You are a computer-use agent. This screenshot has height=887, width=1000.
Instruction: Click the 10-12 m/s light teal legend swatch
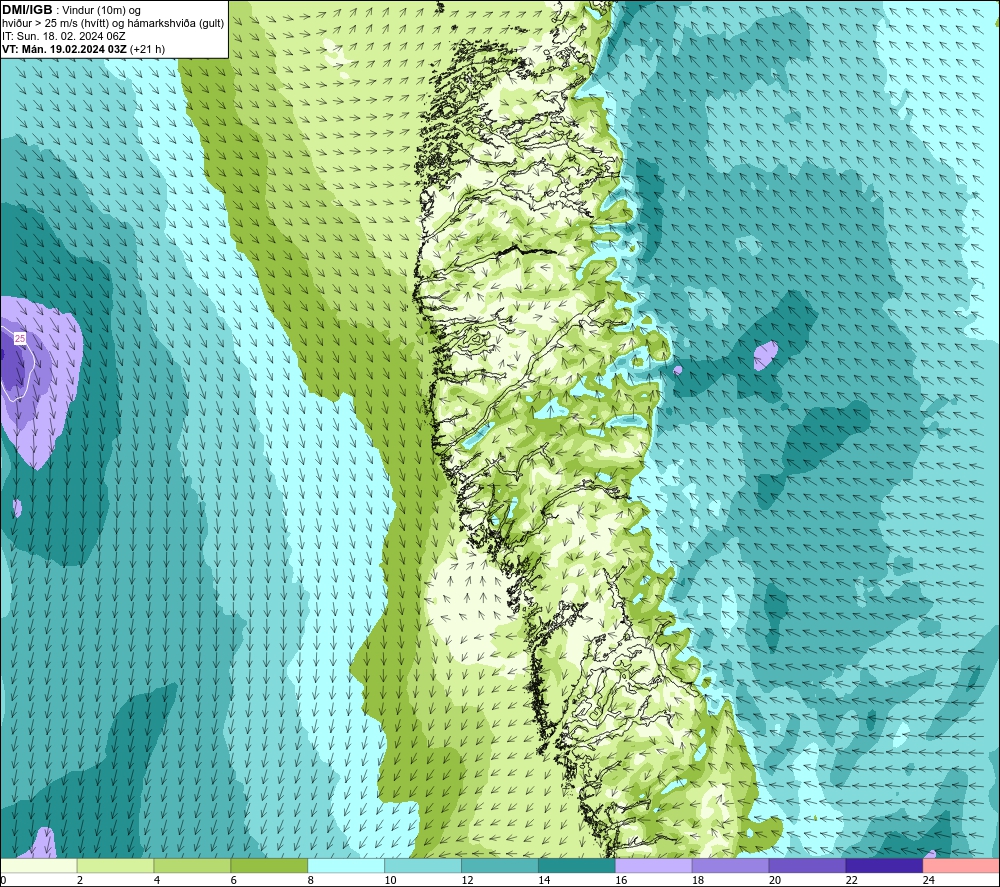pyautogui.click(x=423, y=865)
